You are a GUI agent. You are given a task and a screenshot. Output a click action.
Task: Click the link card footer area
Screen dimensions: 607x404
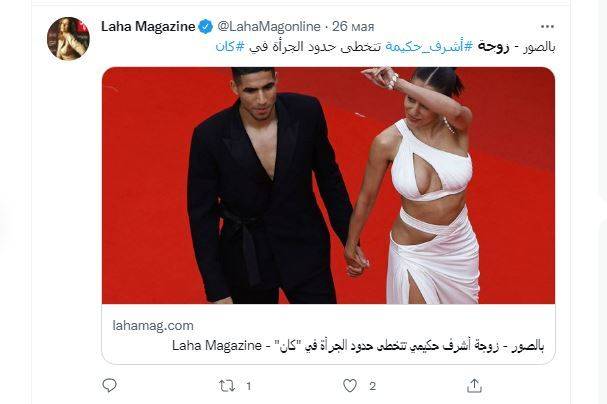328,334
